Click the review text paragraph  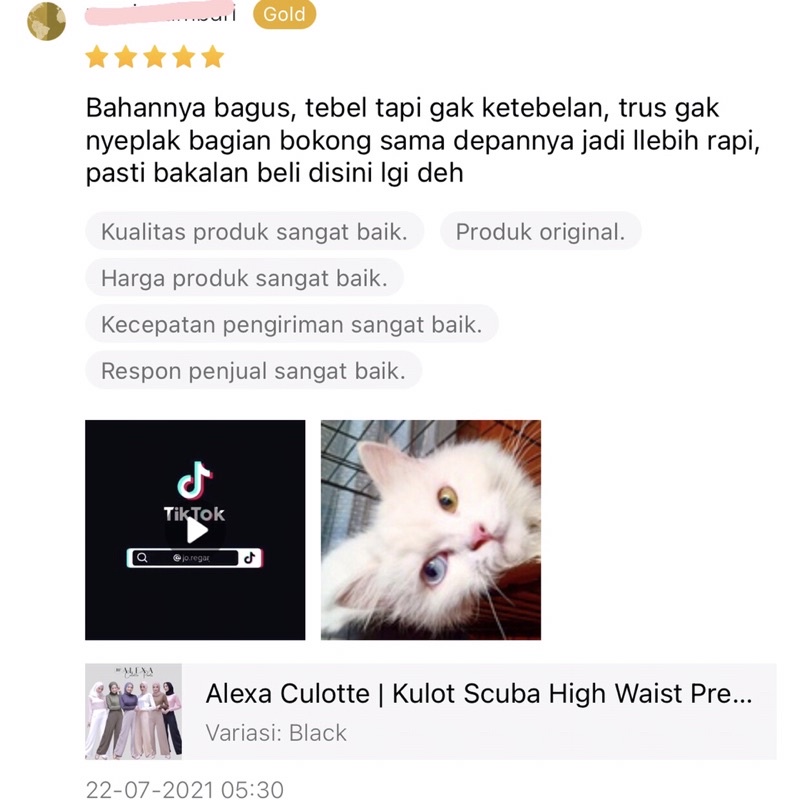pyautogui.click(x=423, y=140)
